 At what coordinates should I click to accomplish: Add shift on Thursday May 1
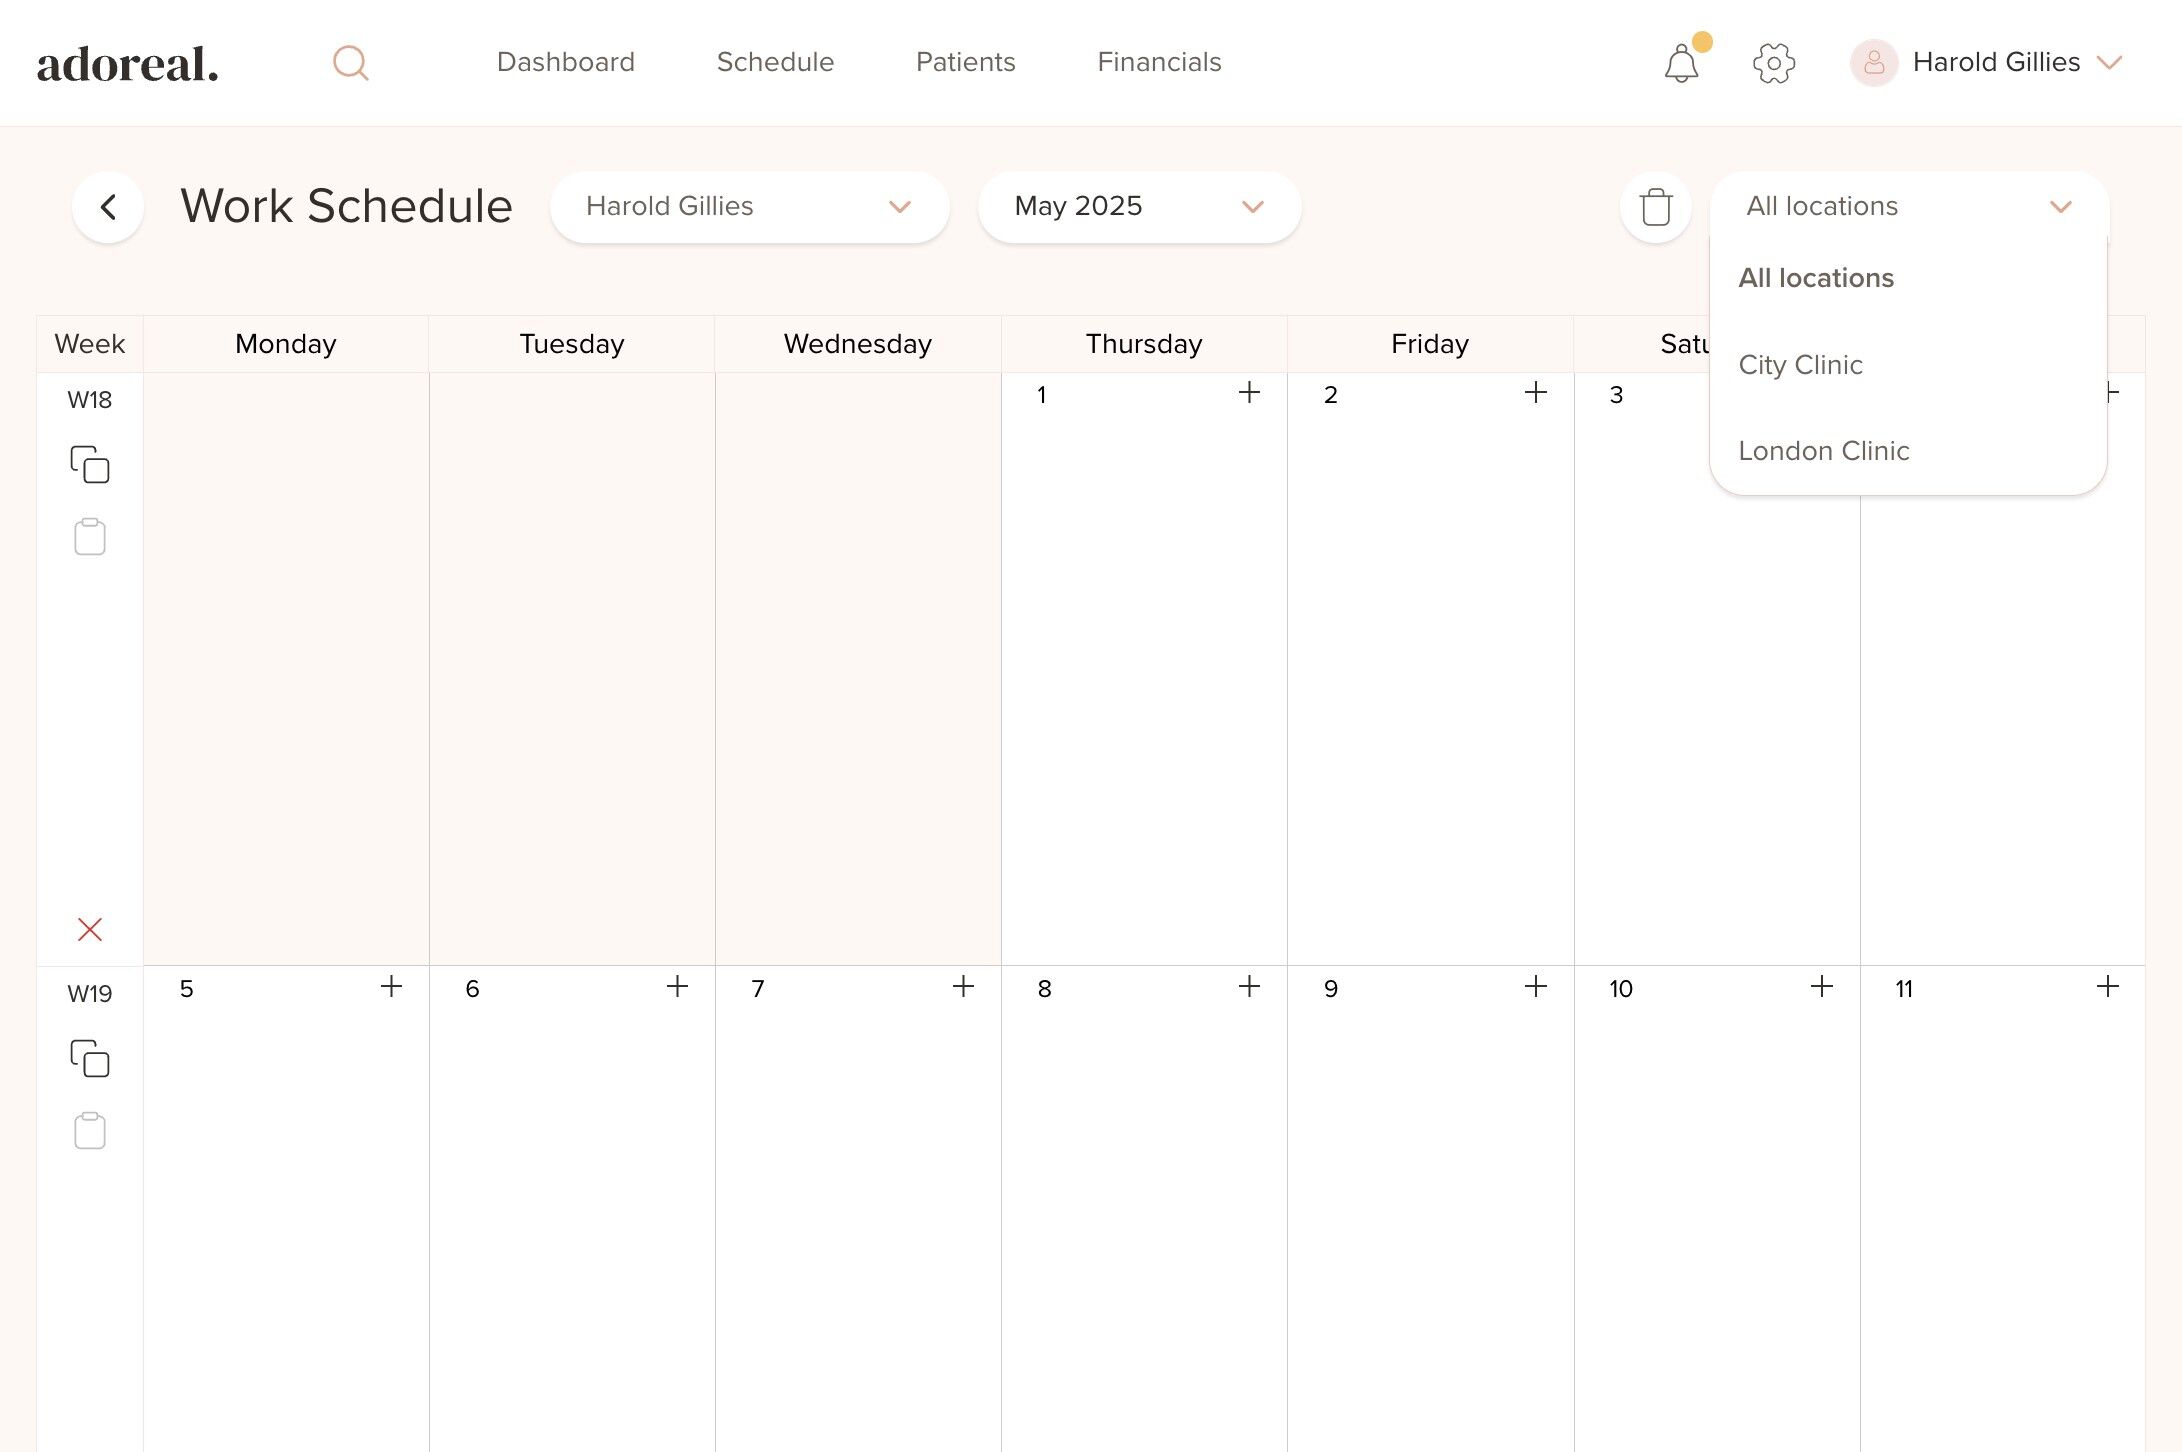click(x=1249, y=393)
